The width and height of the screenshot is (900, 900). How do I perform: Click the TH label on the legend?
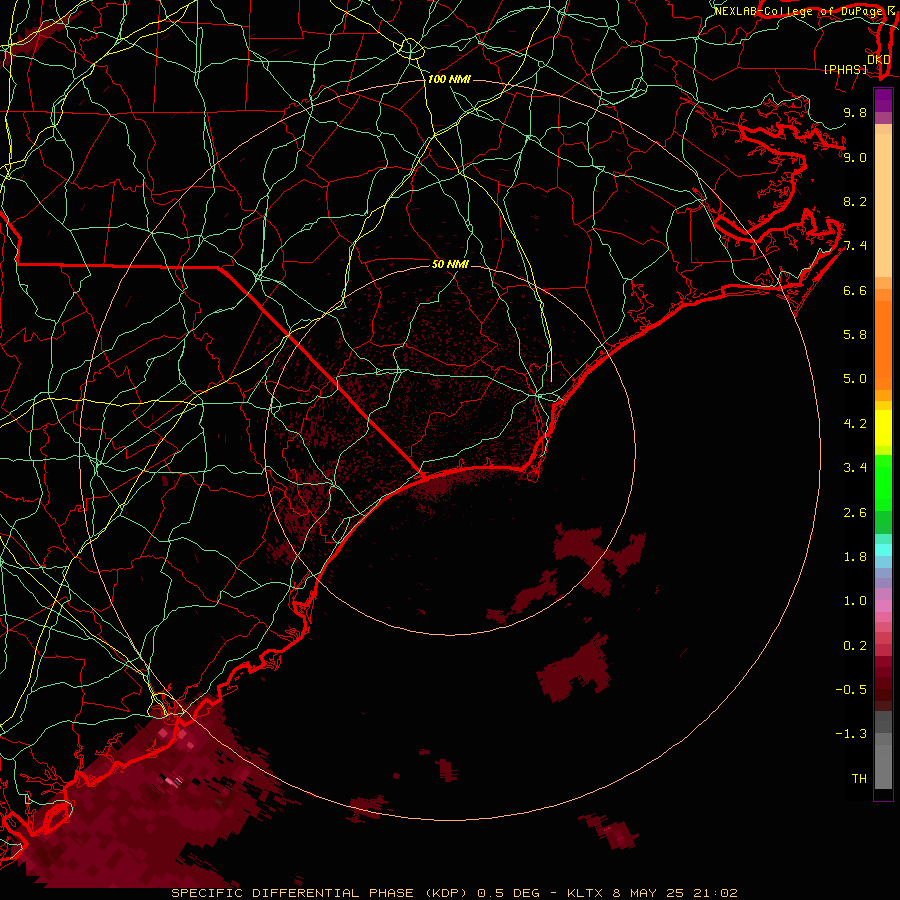(x=859, y=779)
